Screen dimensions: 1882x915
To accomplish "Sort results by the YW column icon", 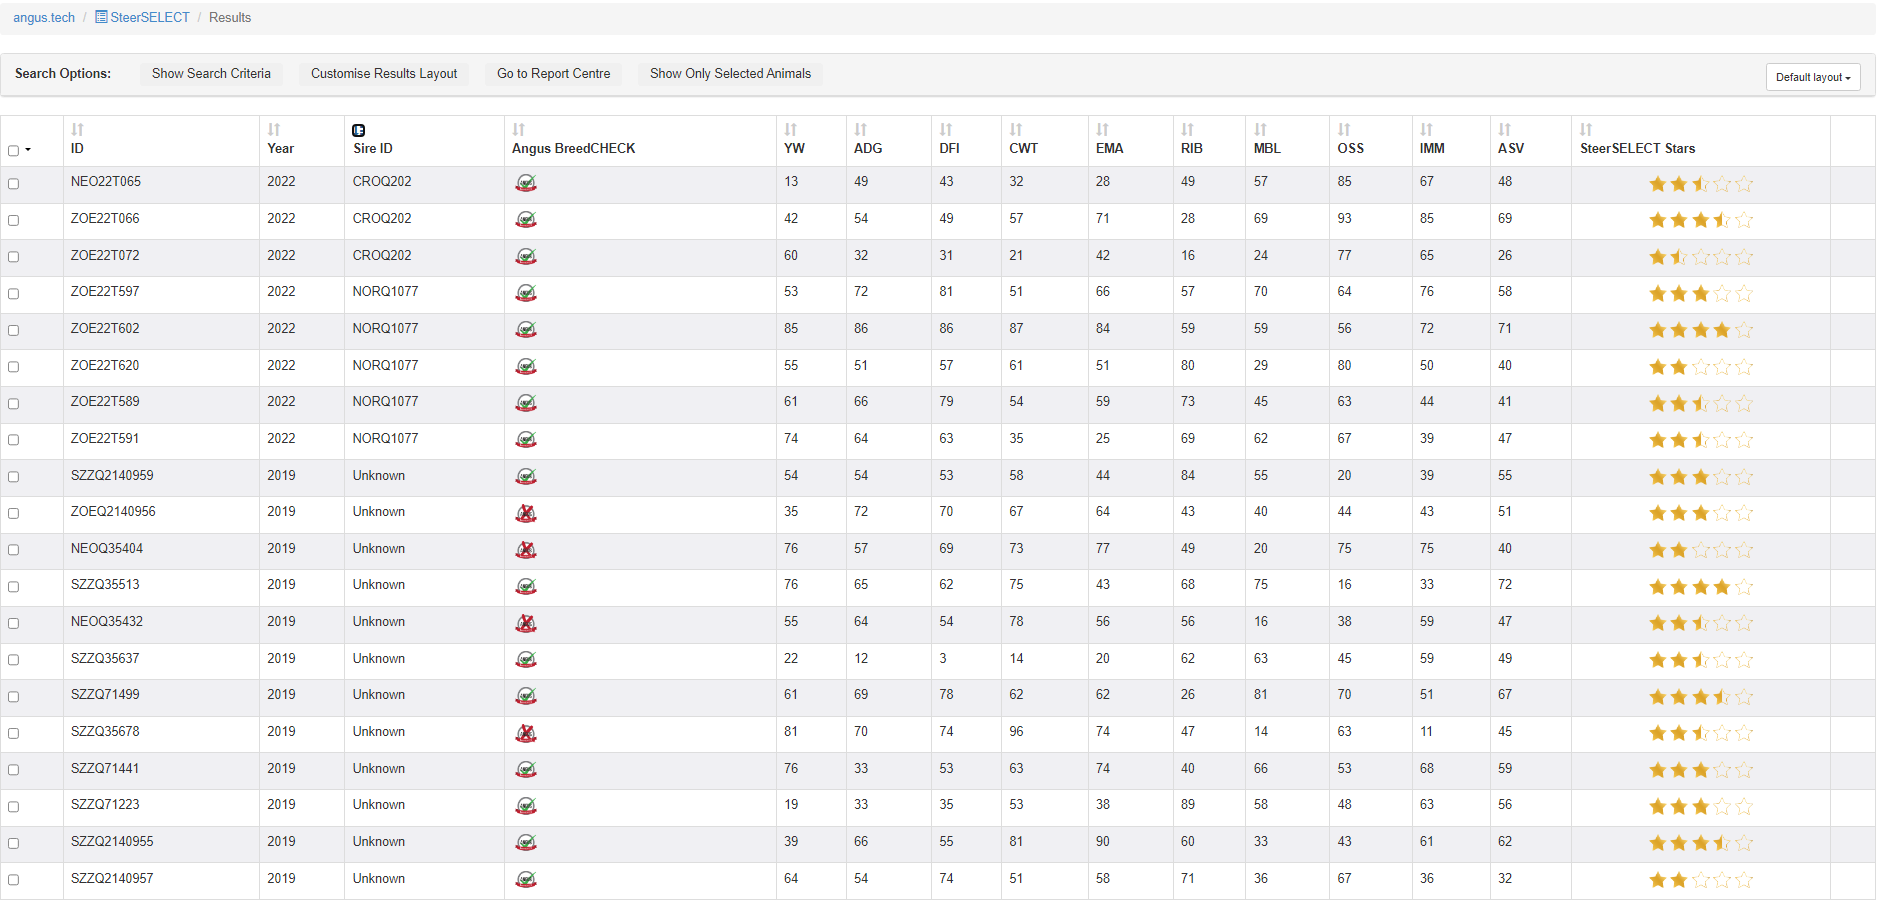I will (791, 130).
